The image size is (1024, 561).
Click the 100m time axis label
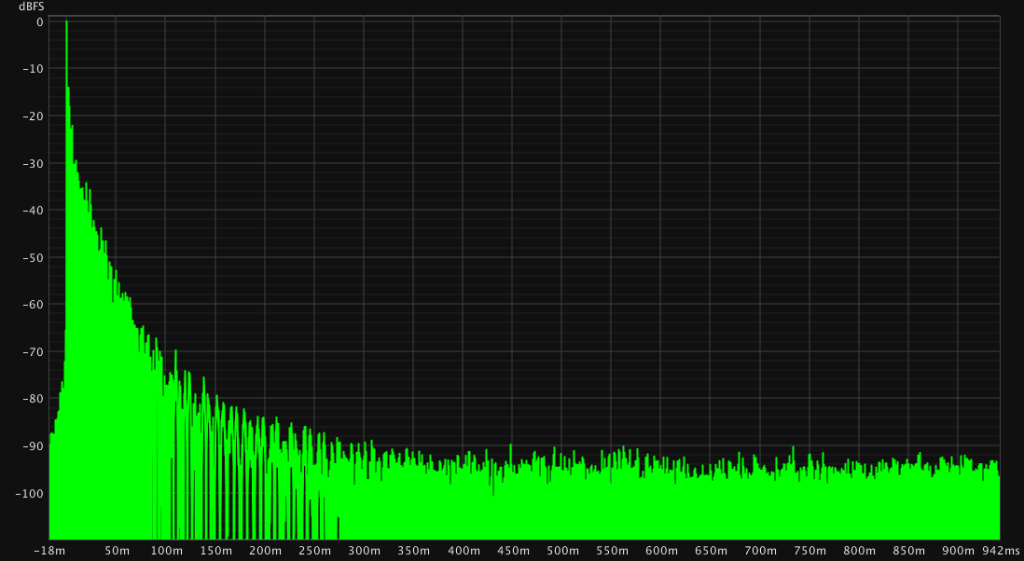tap(166, 551)
